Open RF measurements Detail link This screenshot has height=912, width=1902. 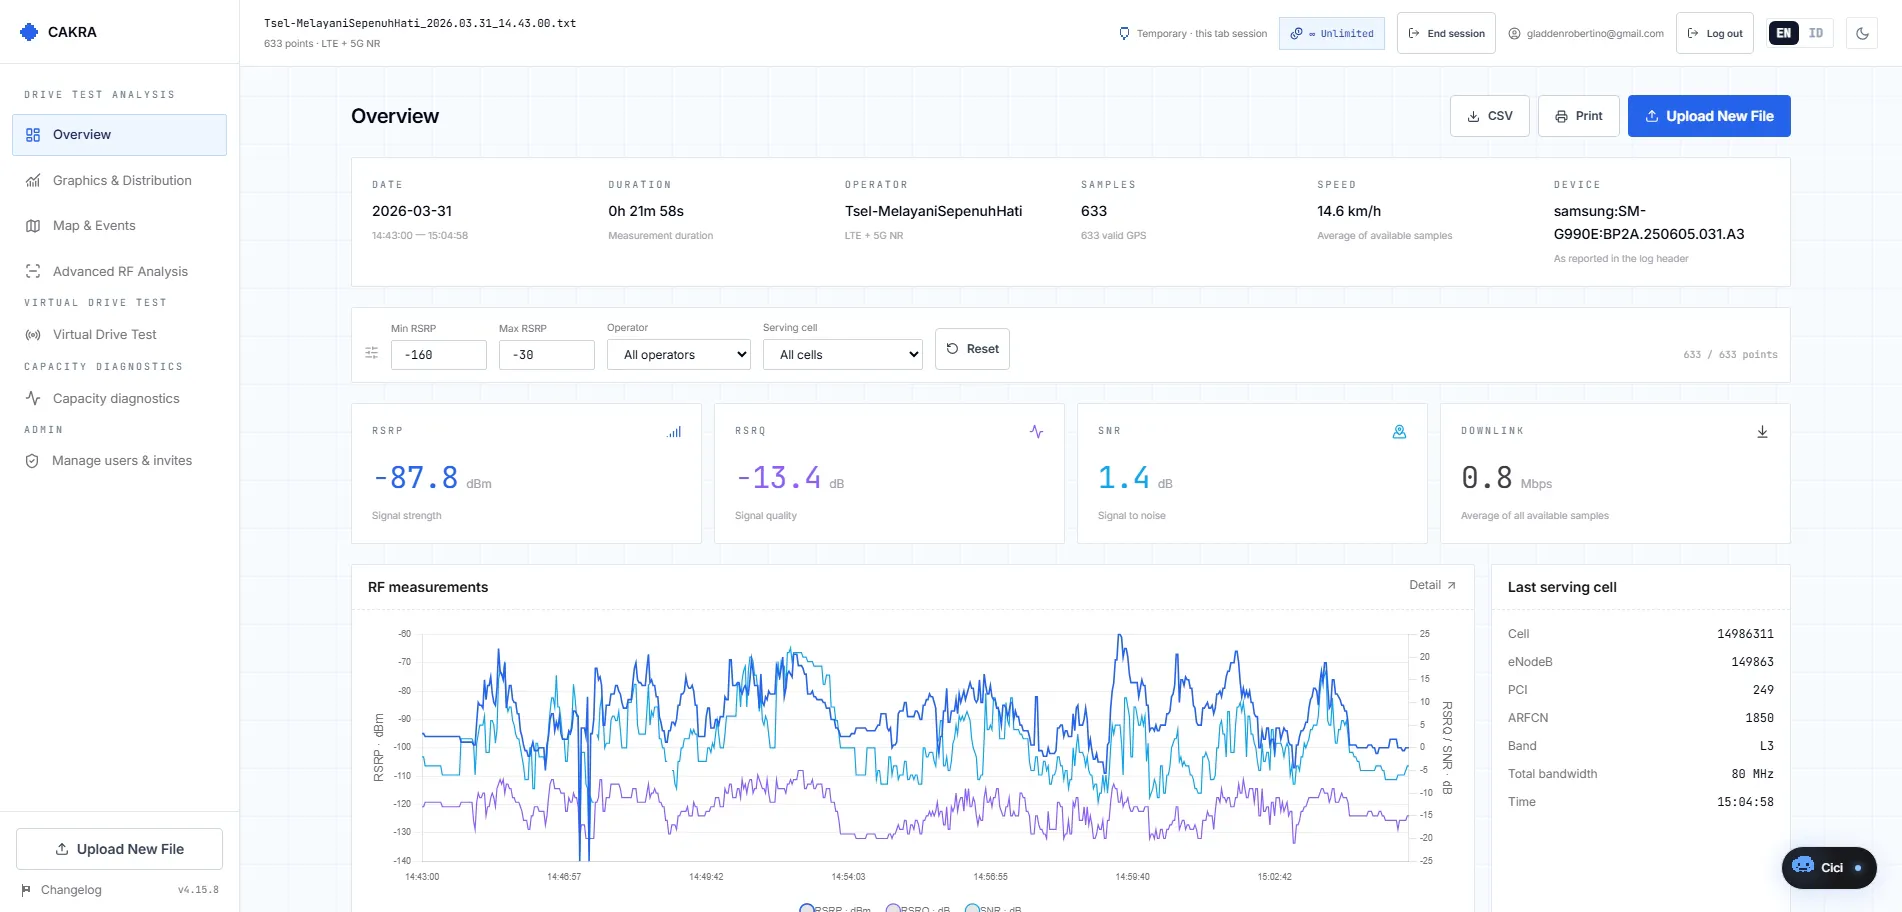click(1433, 585)
